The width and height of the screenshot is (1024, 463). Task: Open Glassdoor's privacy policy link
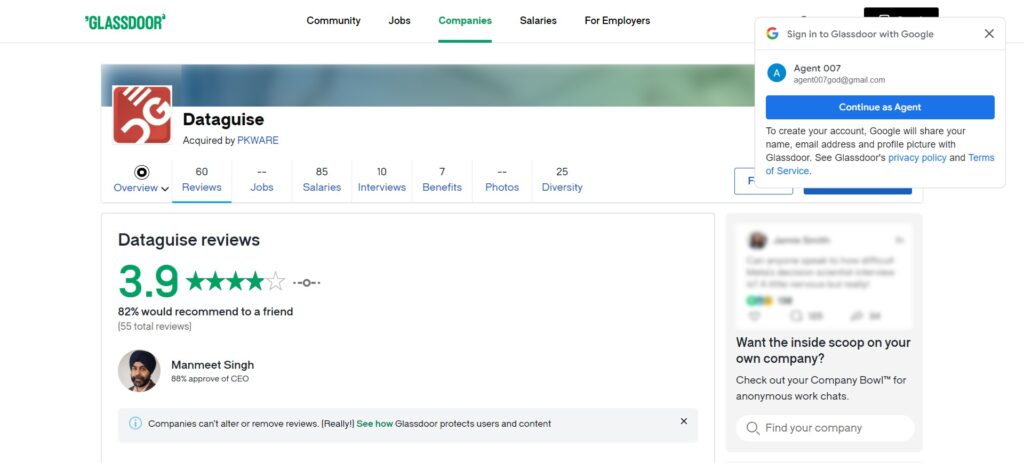pos(917,158)
